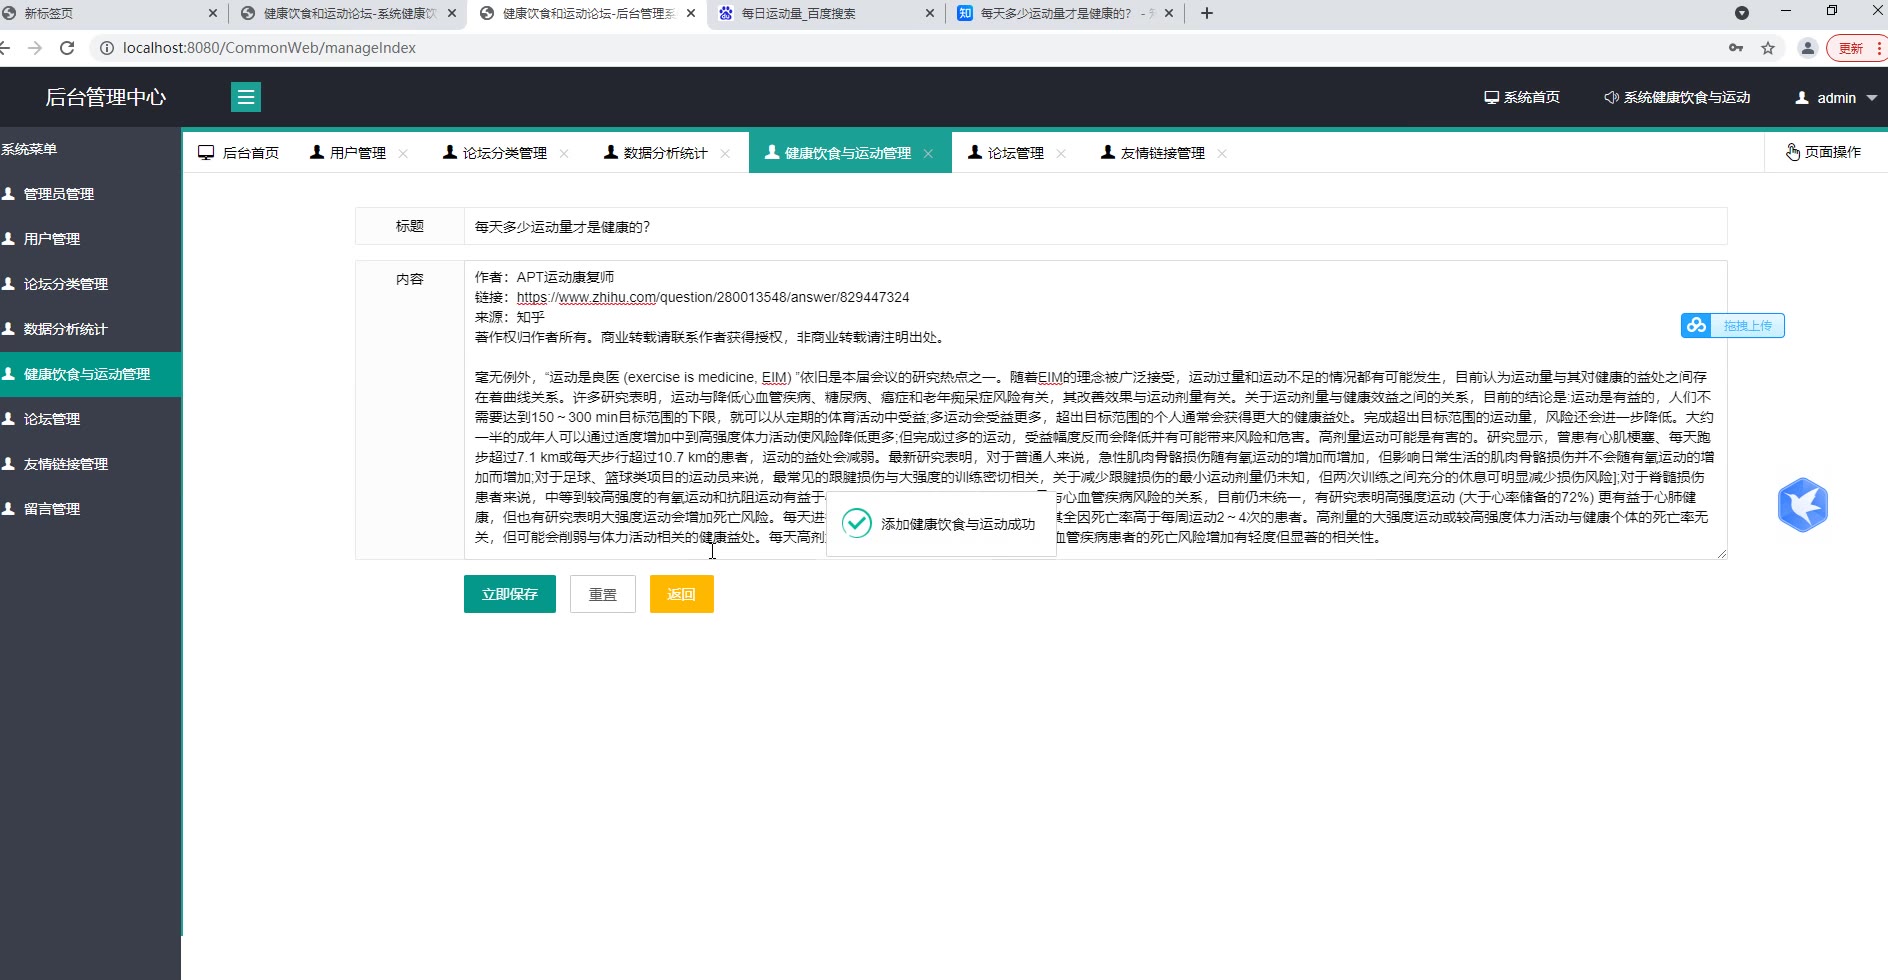Click the 拖拽上传 cloud upload widget
This screenshot has height=980, width=1888.
tap(1733, 325)
